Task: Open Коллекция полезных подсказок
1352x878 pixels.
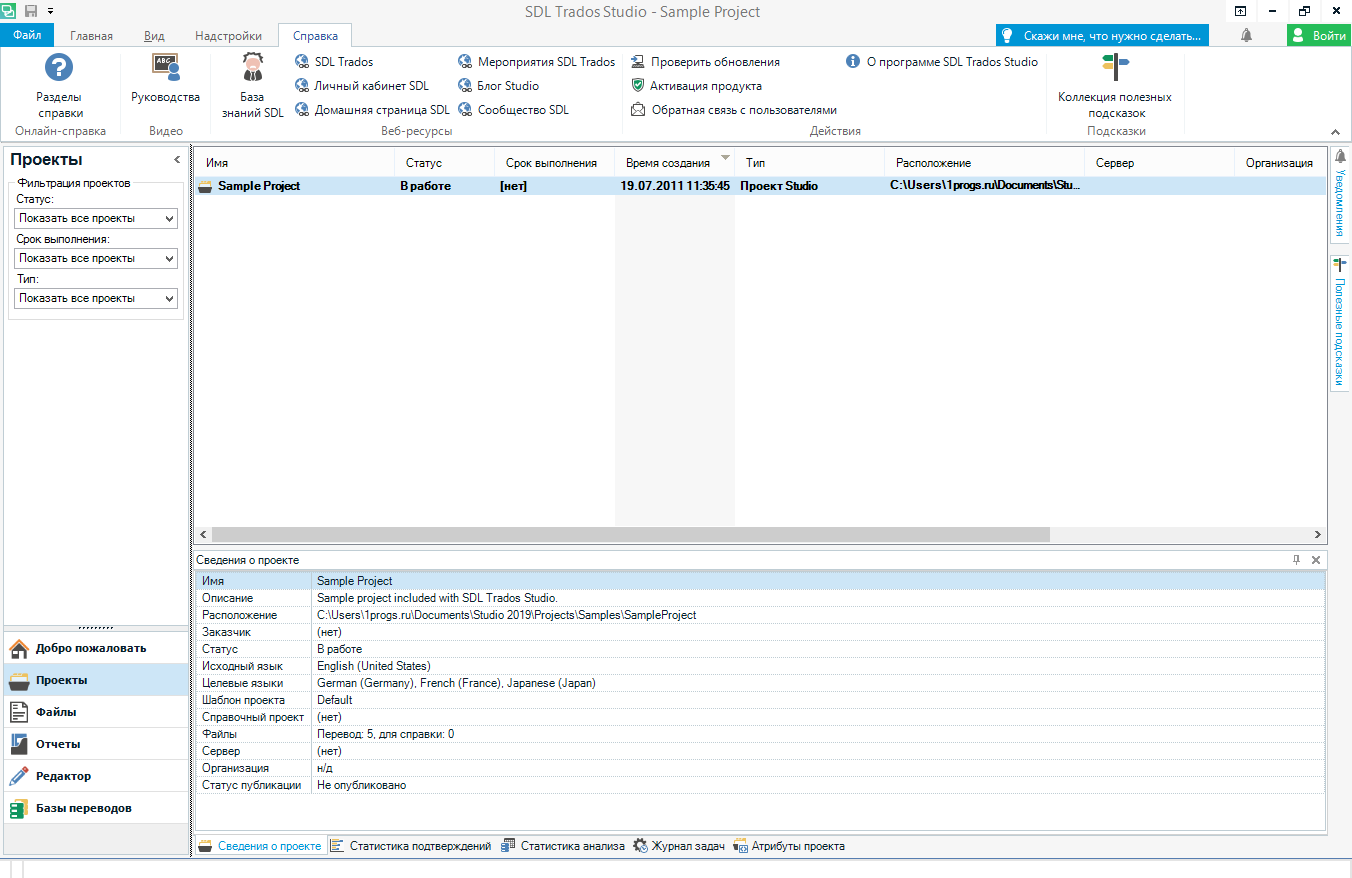Action: pos(1115,87)
